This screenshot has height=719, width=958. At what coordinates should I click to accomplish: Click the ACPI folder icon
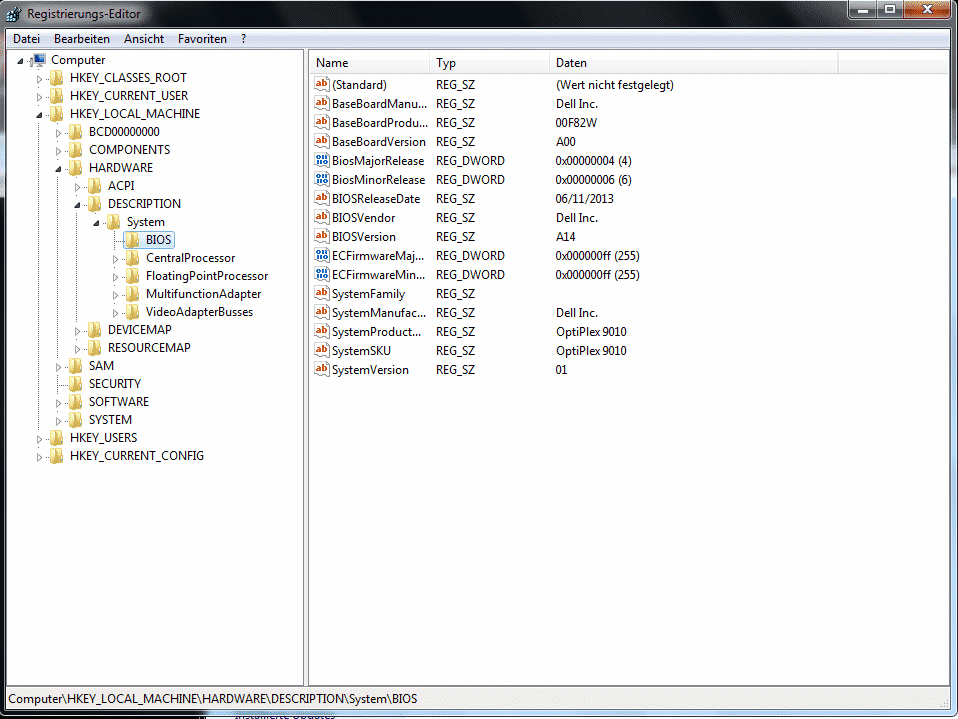coord(95,186)
